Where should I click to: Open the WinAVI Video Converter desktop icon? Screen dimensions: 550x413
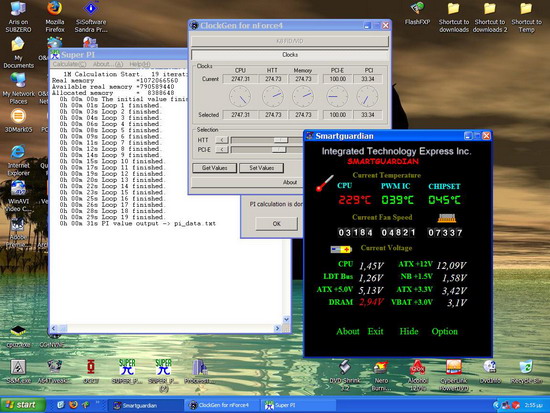[x=18, y=196]
